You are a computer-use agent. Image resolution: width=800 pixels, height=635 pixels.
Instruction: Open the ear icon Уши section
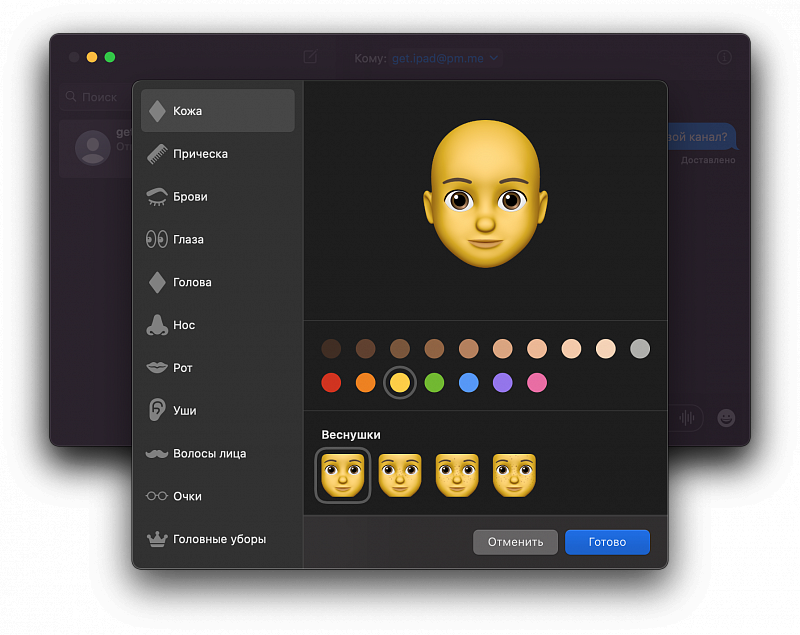point(157,411)
